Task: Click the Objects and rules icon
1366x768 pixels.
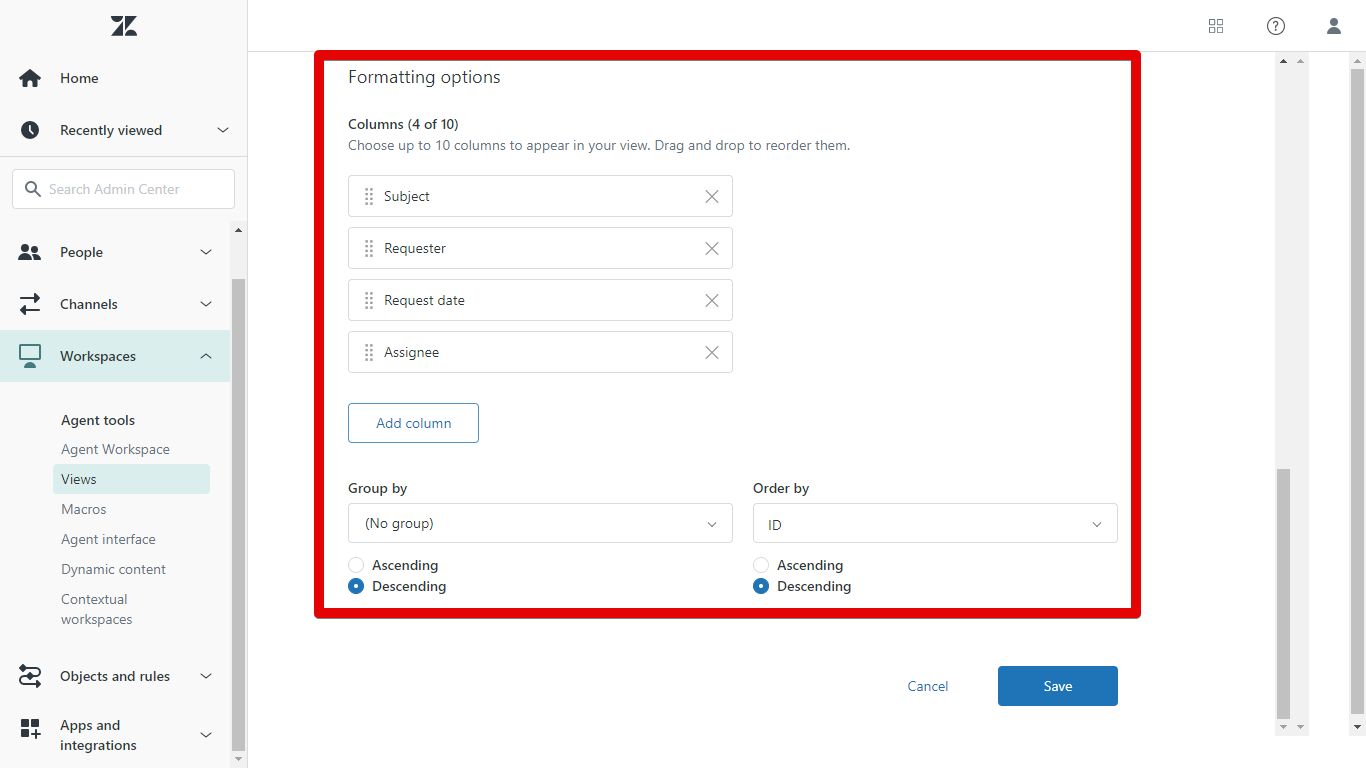Action: pyautogui.click(x=30, y=676)
